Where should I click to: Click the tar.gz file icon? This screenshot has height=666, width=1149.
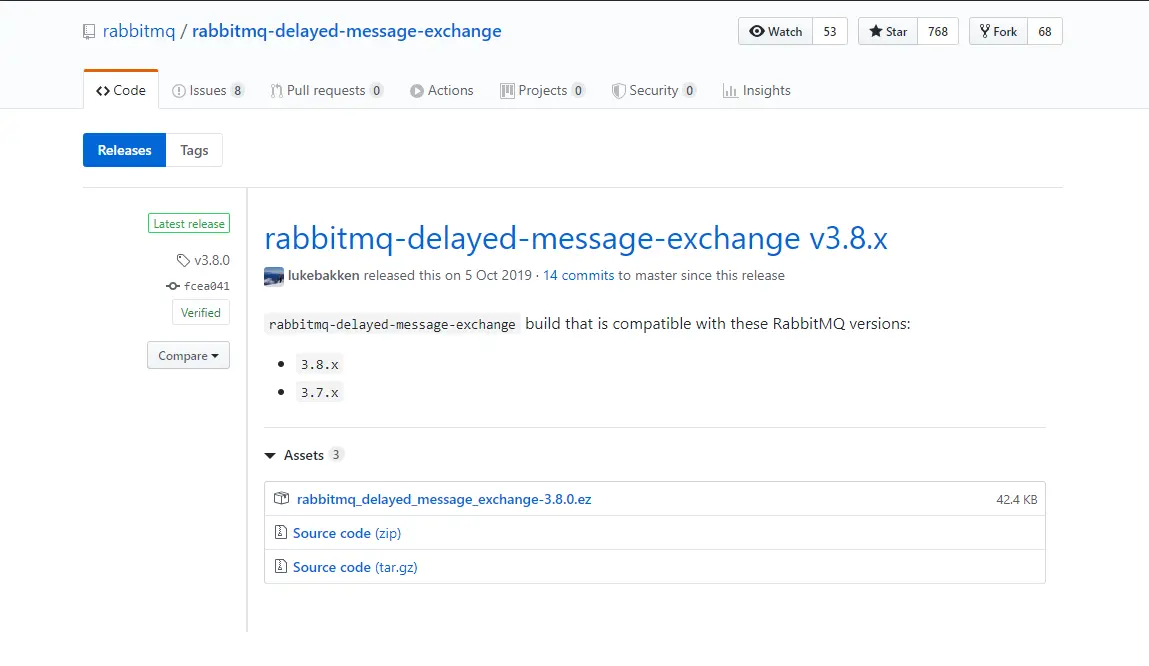coord(281,566)
